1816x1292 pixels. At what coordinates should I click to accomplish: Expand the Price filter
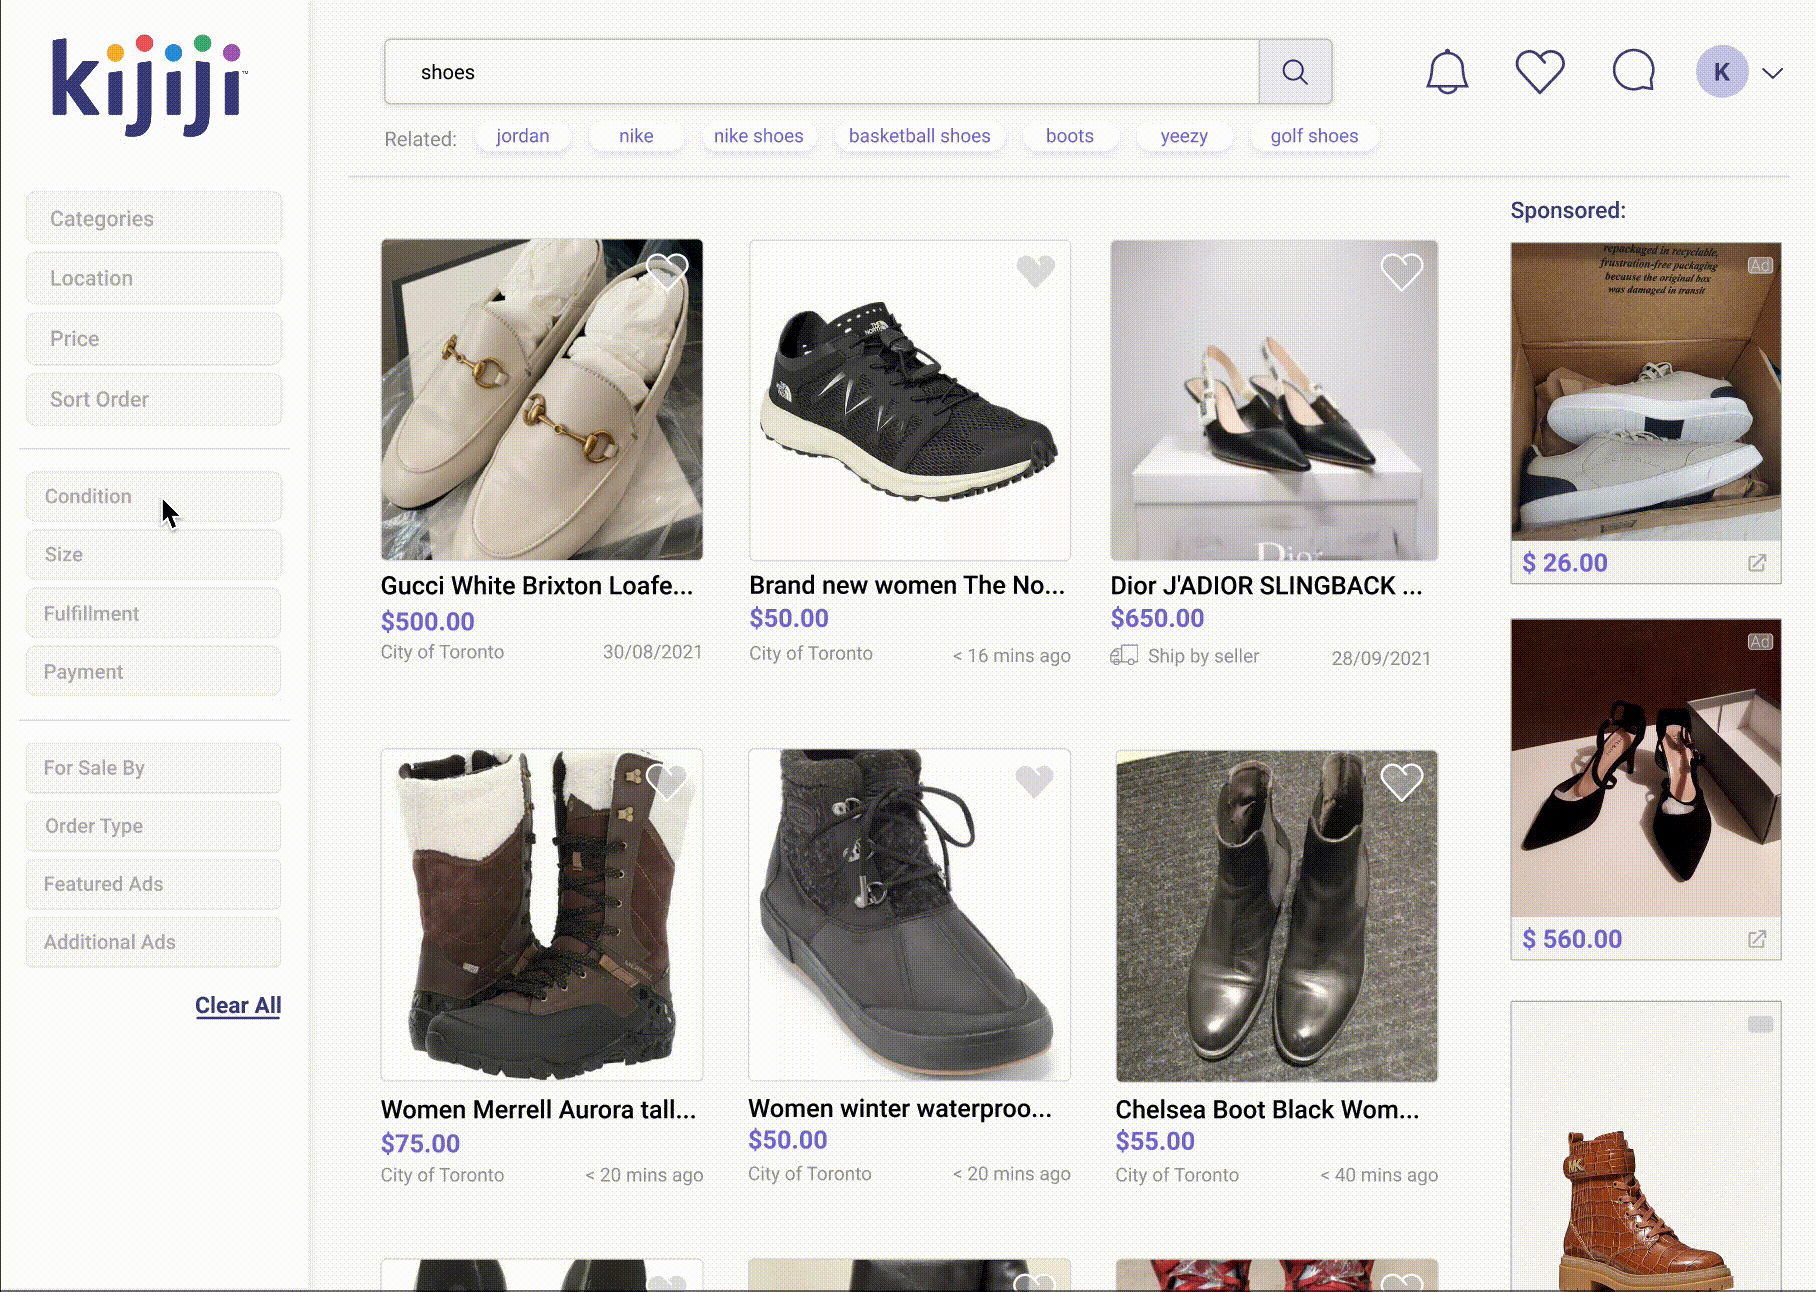coord(154,339)
